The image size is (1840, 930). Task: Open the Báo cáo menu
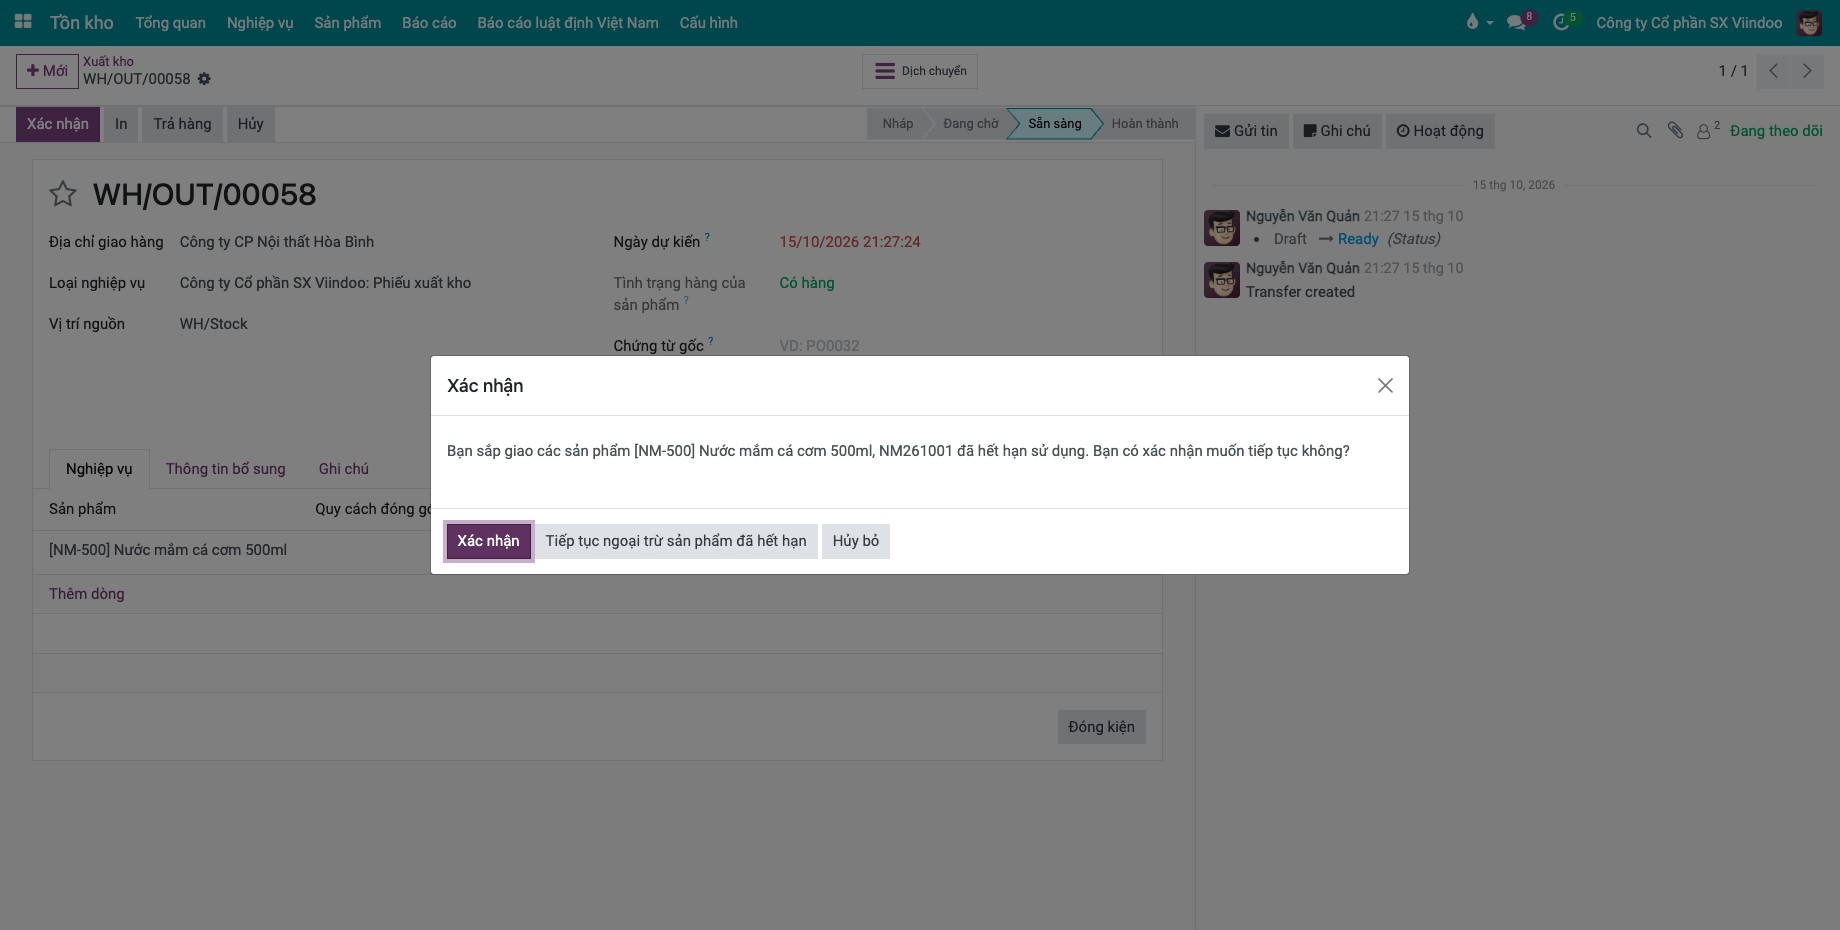pyautogui.click(x=429, y=22)
